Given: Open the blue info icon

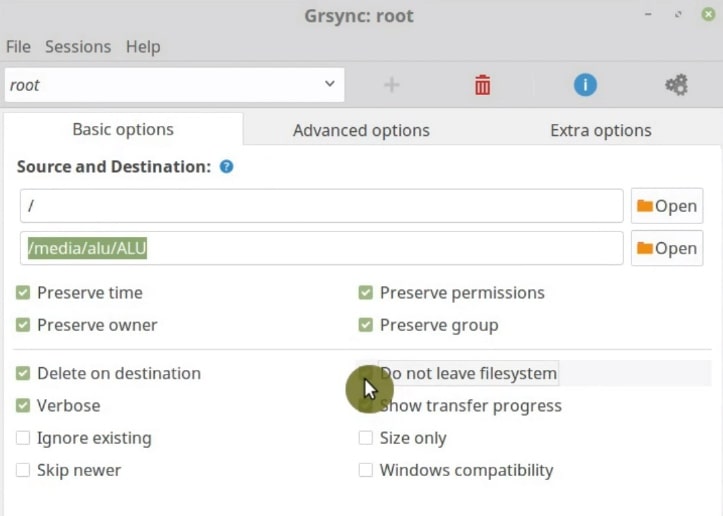Looking at the screenshot, I should tap(585, 85).
